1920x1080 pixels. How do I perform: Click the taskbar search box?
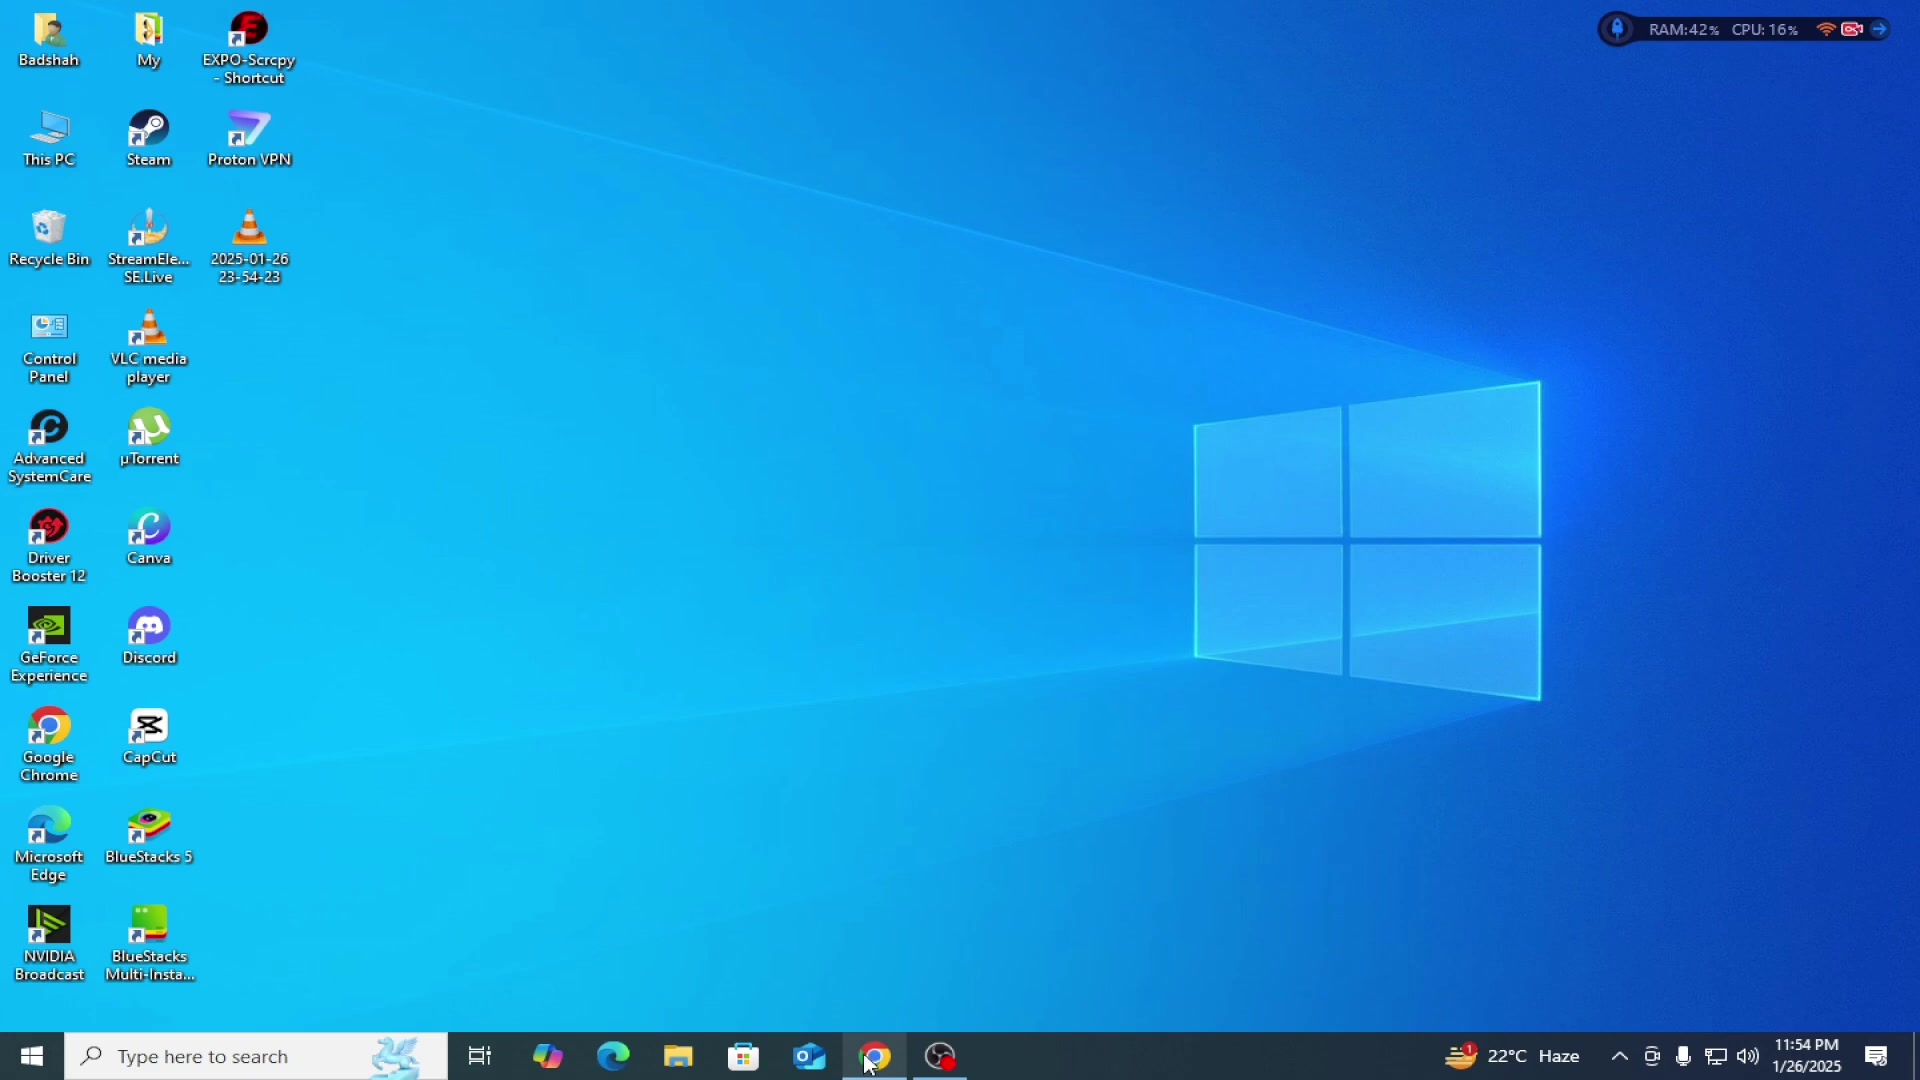257,1057
